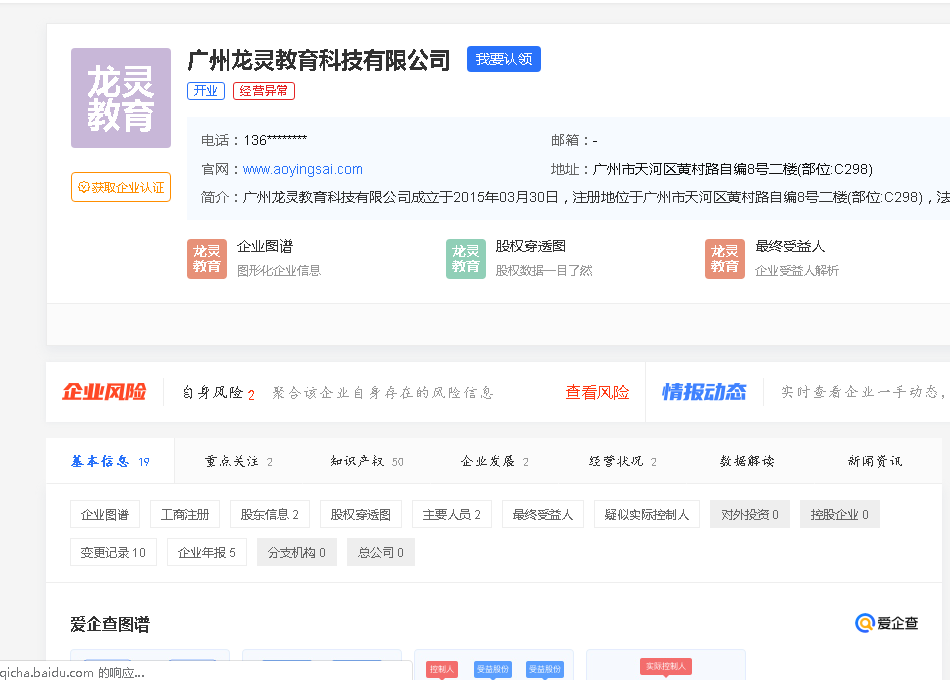Jump to 股东信息 section
Image resolution: width=950 pixels, height=680 pixels.
(270, 515)
